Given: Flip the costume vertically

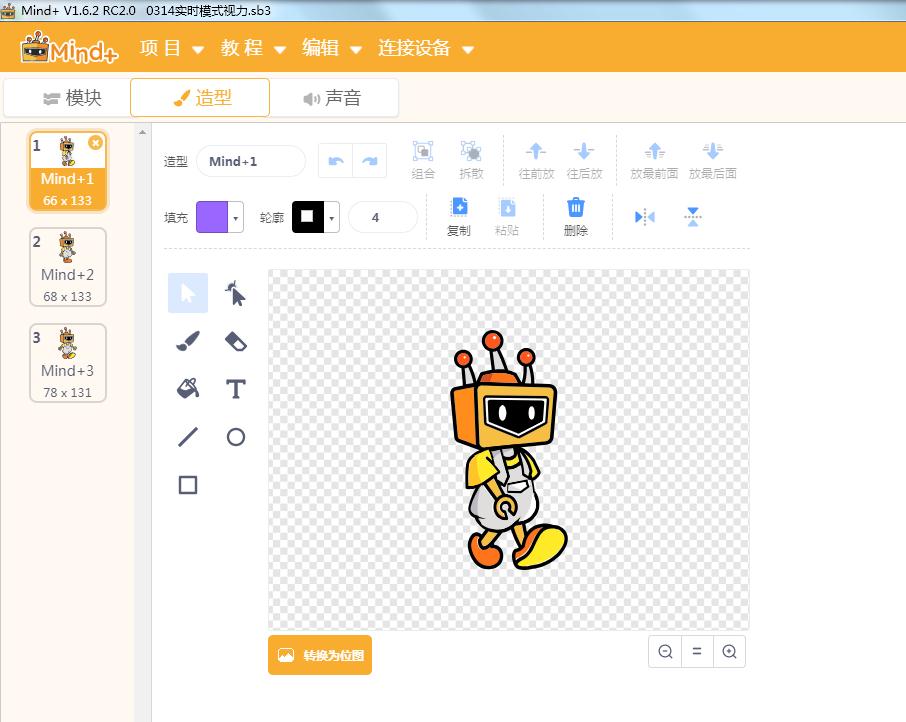Looking at the screenshot, I should click(692, 217).
